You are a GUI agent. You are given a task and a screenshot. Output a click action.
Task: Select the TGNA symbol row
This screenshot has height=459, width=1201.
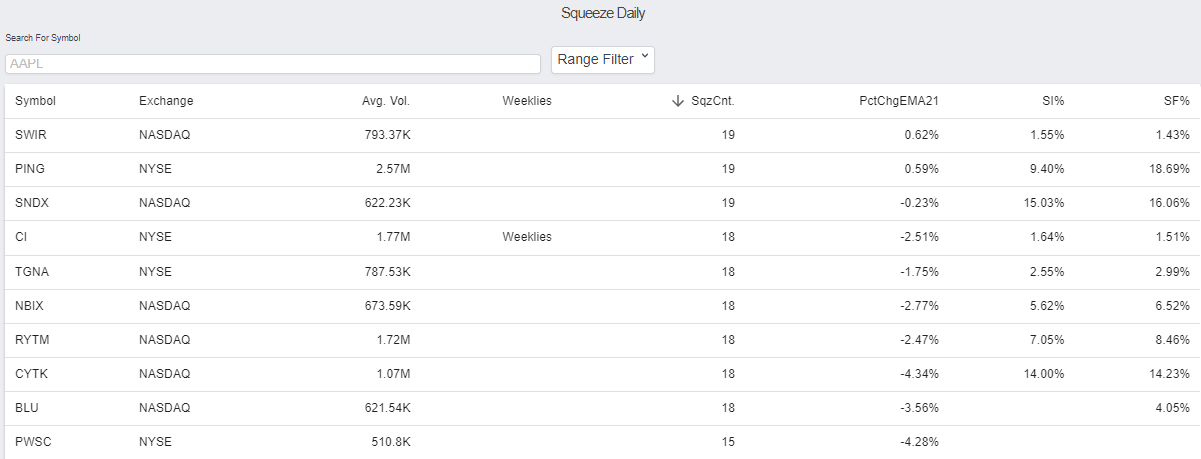(600, 271)
